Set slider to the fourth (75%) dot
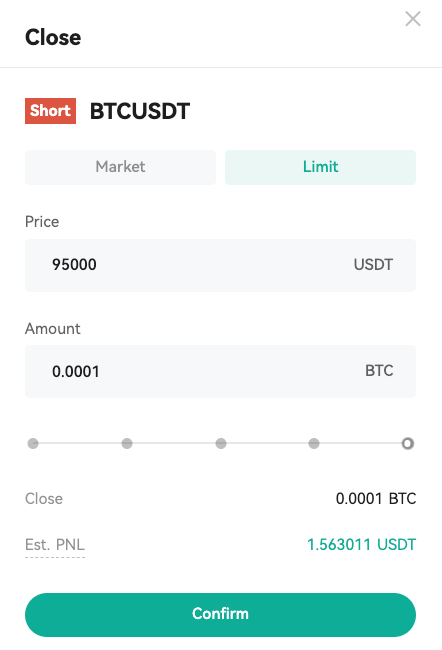The height and width of the screenshot is (650, 442). click(314, 444)
